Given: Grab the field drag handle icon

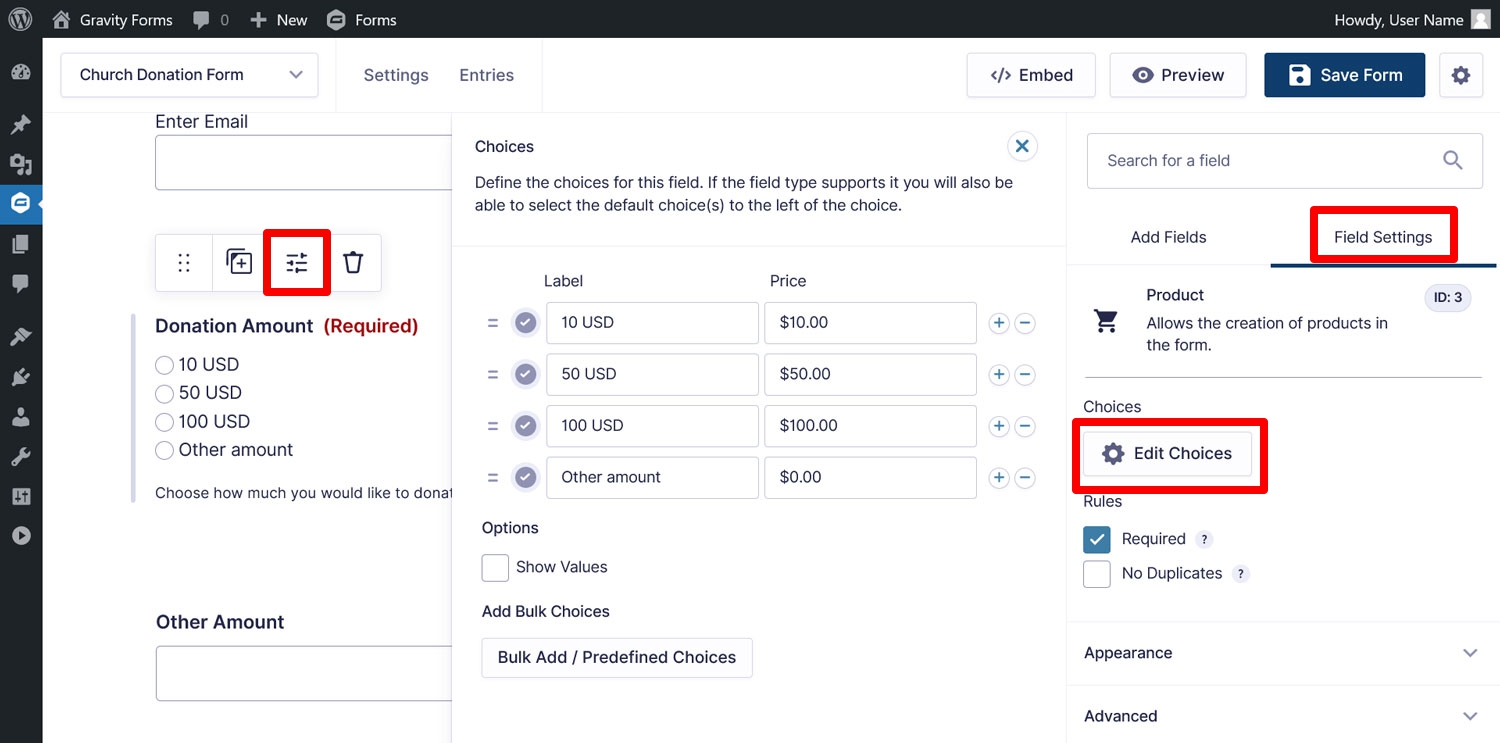Looking at the screenshot, I should [184, 263].
